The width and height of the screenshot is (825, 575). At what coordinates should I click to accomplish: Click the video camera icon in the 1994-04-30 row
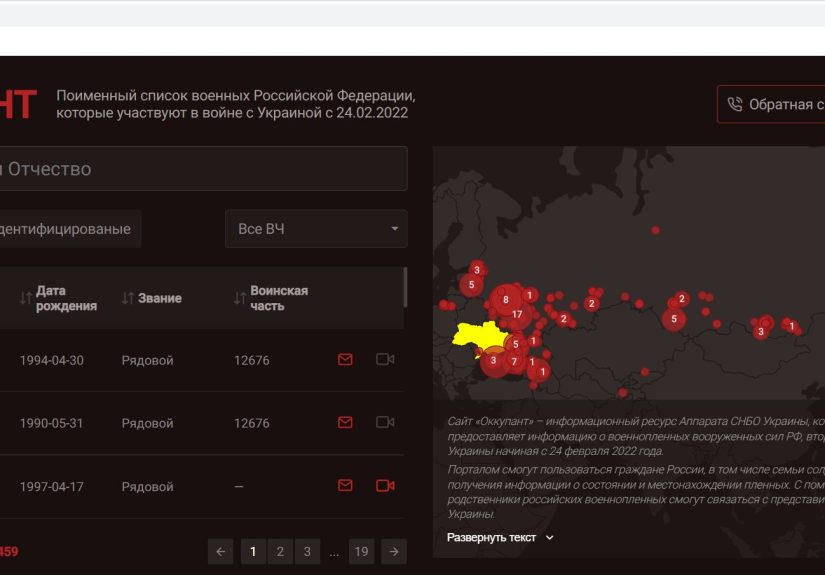[385, 360]
